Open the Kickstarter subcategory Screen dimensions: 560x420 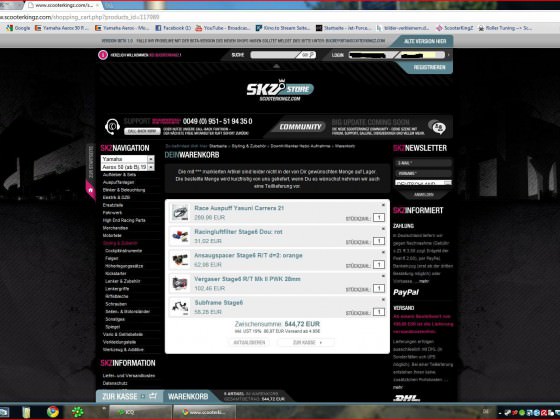[x=116, y=273]
